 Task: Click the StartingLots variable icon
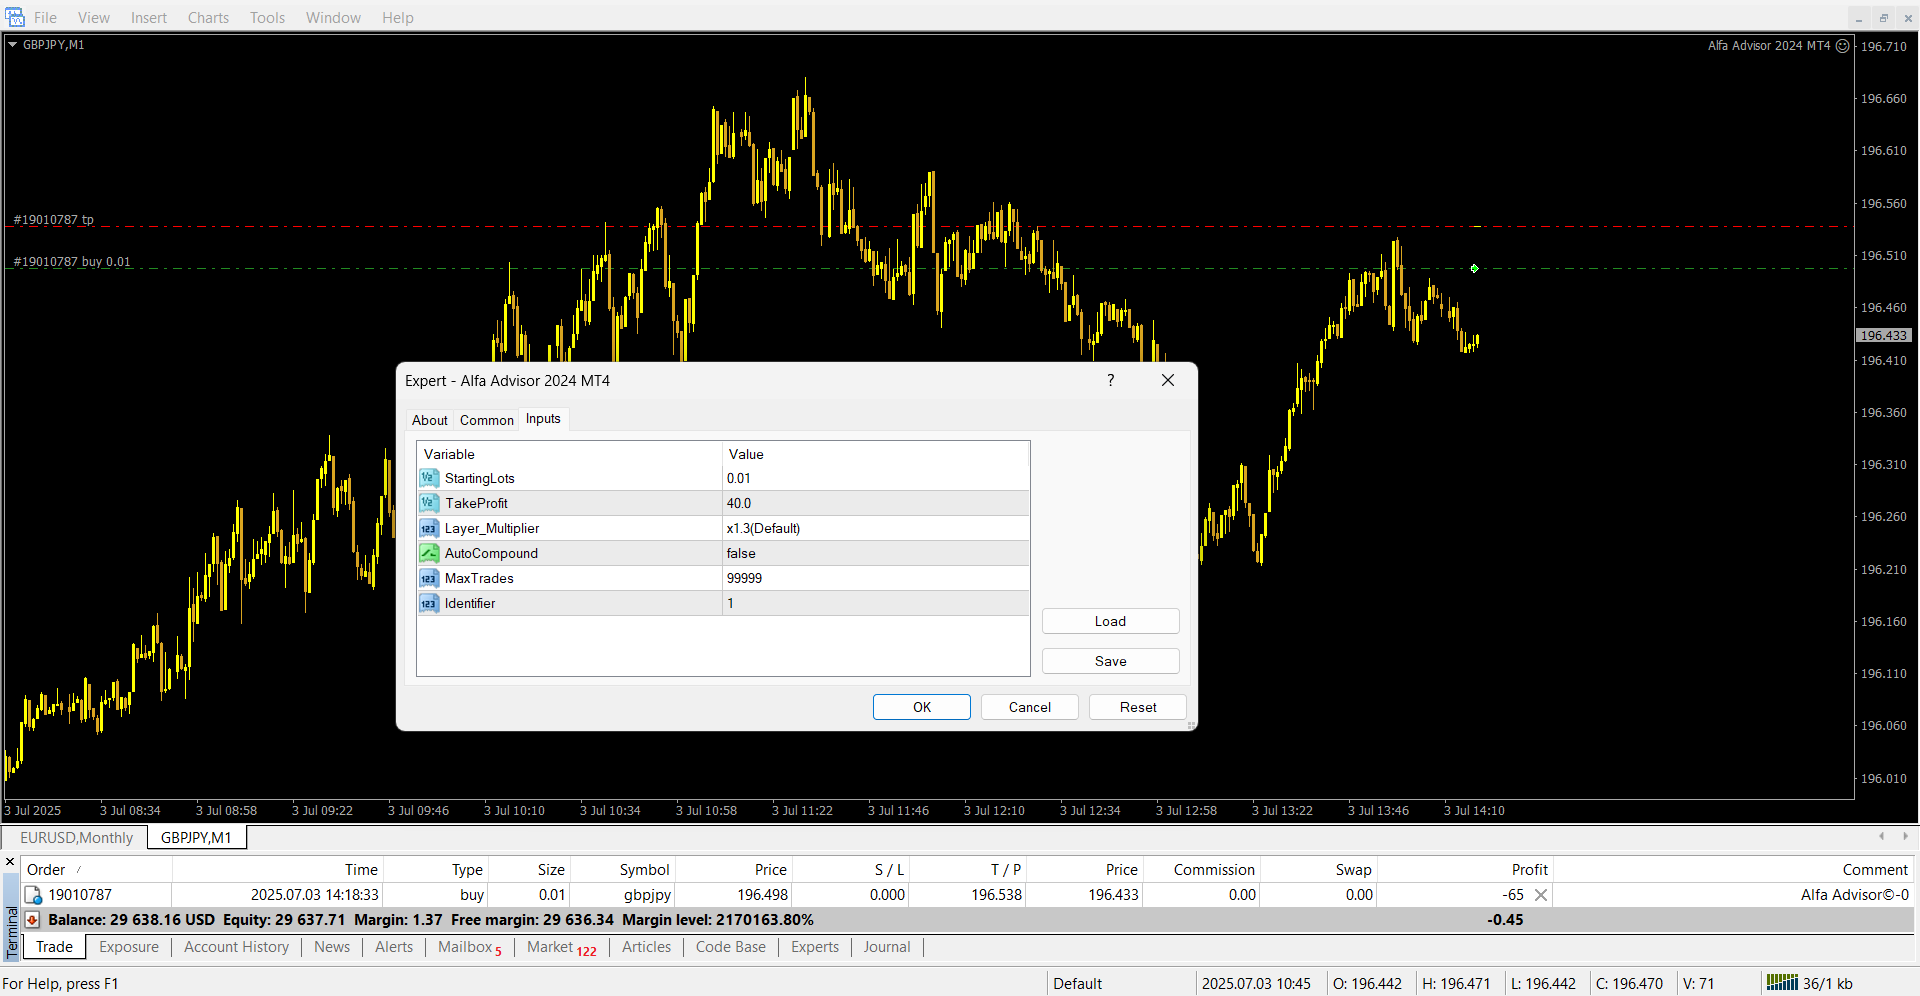pyautogui.click(x=429, y=478)
